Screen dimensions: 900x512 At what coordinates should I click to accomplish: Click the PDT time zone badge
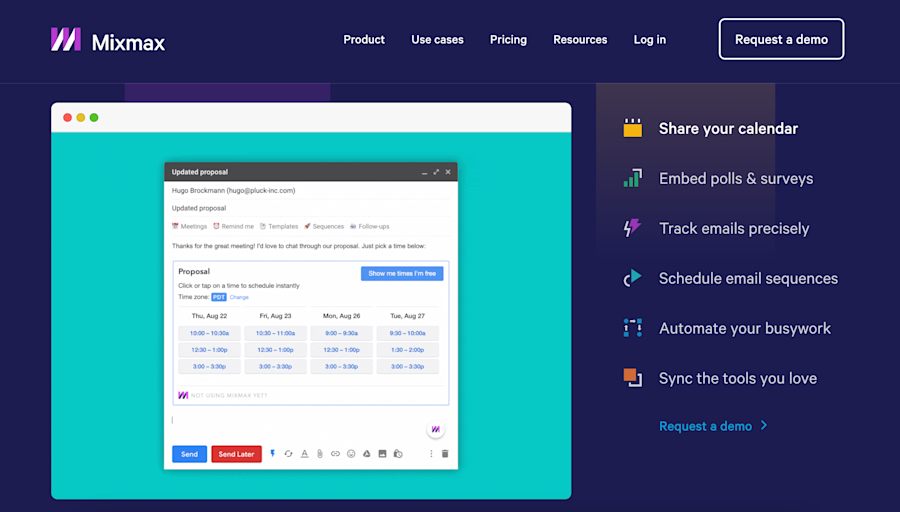click(x=219, y=297)
